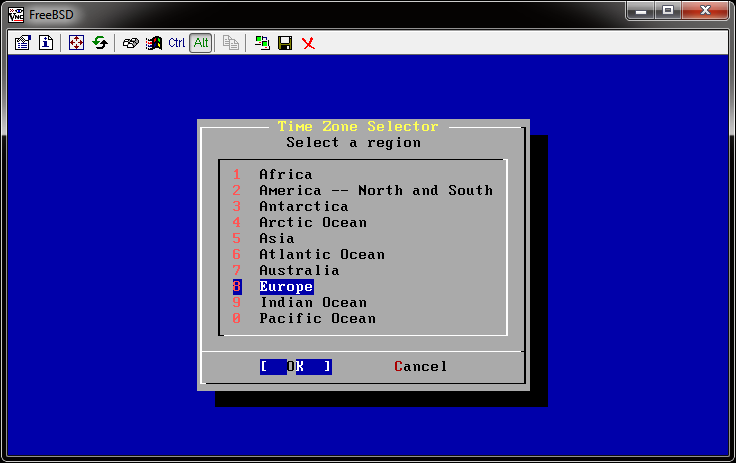736x463 pixels.
Task: Open new connection icon
Action: point(262,43)
